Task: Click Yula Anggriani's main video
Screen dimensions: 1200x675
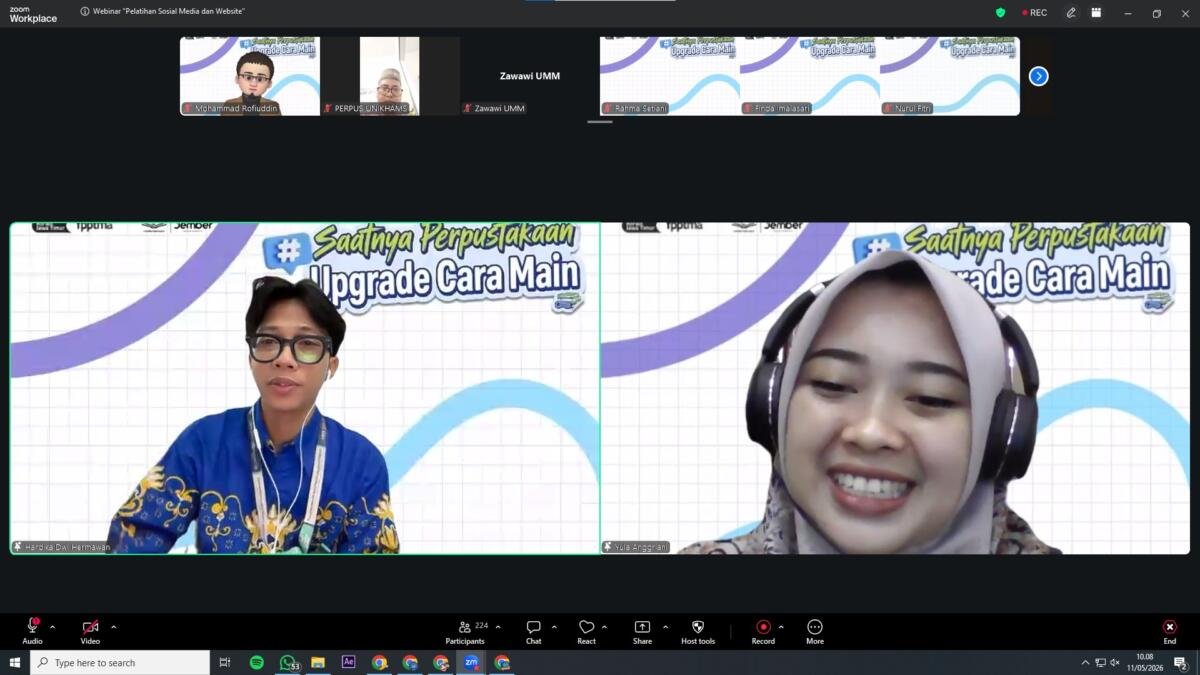Action: click(895, 388)
